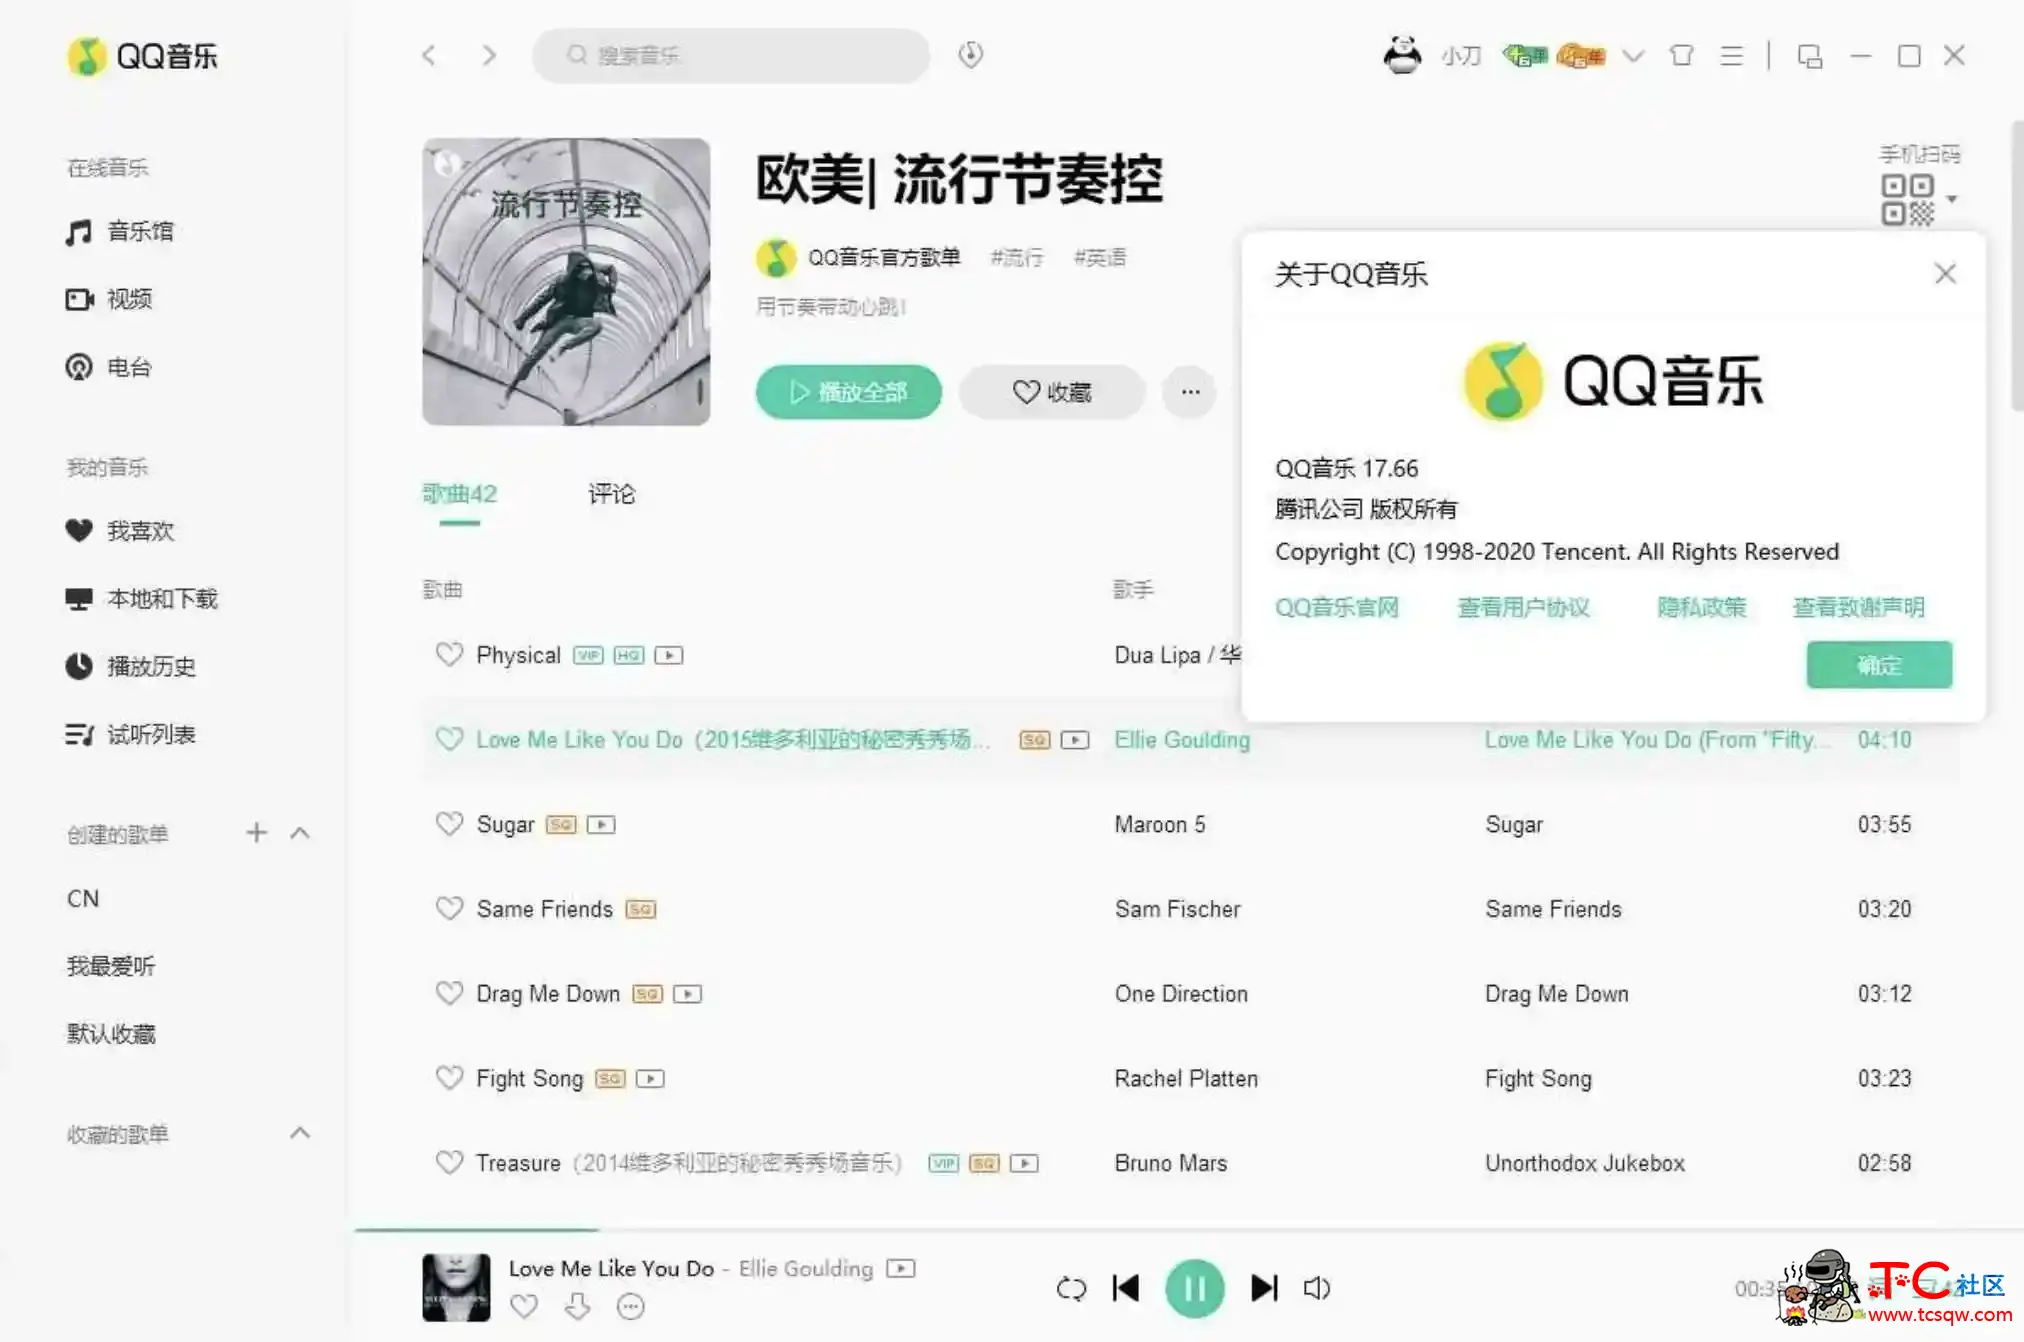Select the 电台 (Radio) sidebar icon

pos(82,367)
